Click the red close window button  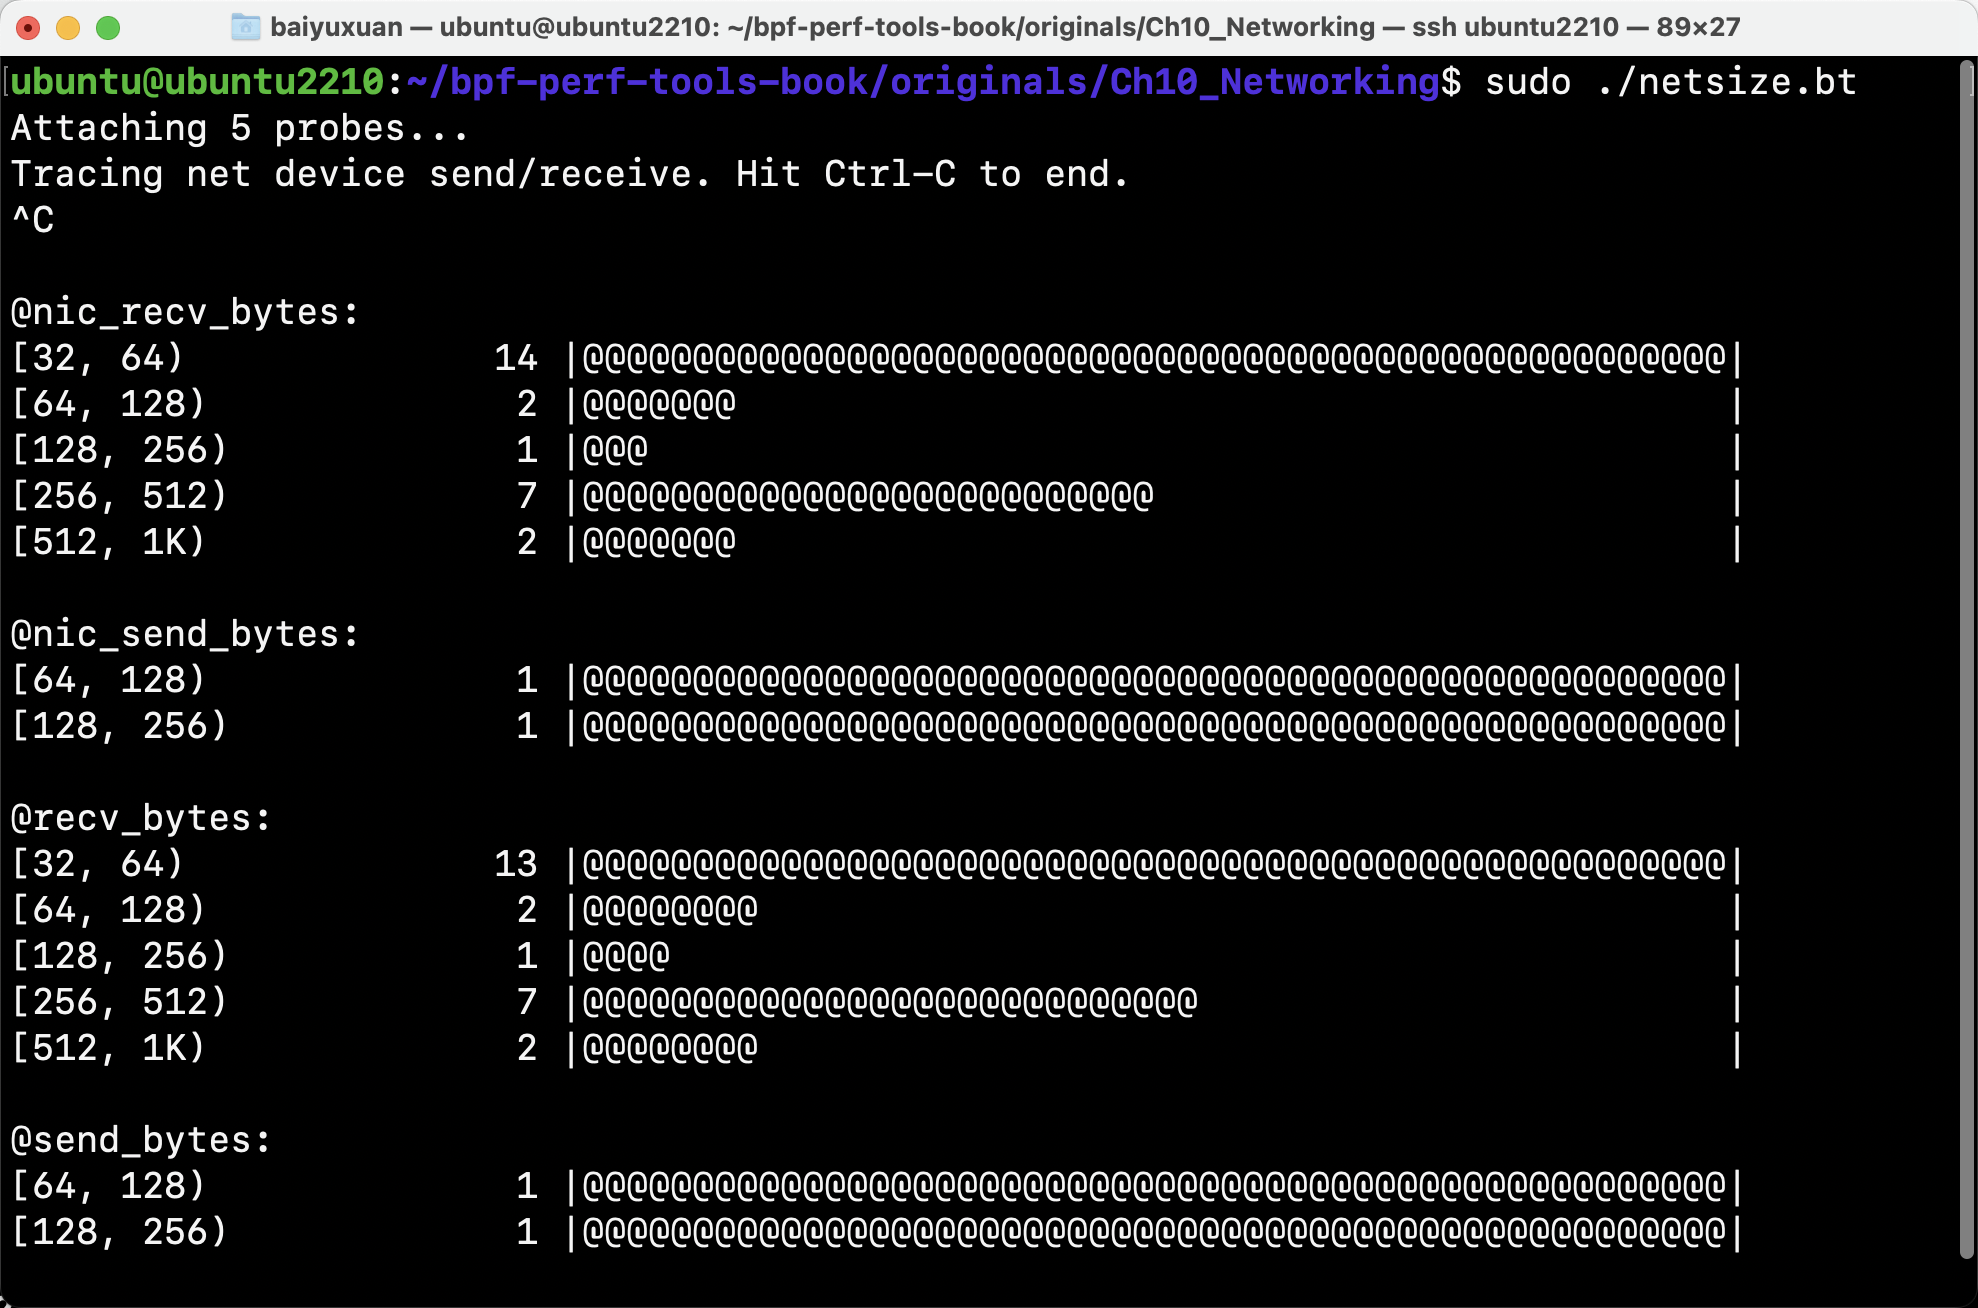click(x=29, y=28)
